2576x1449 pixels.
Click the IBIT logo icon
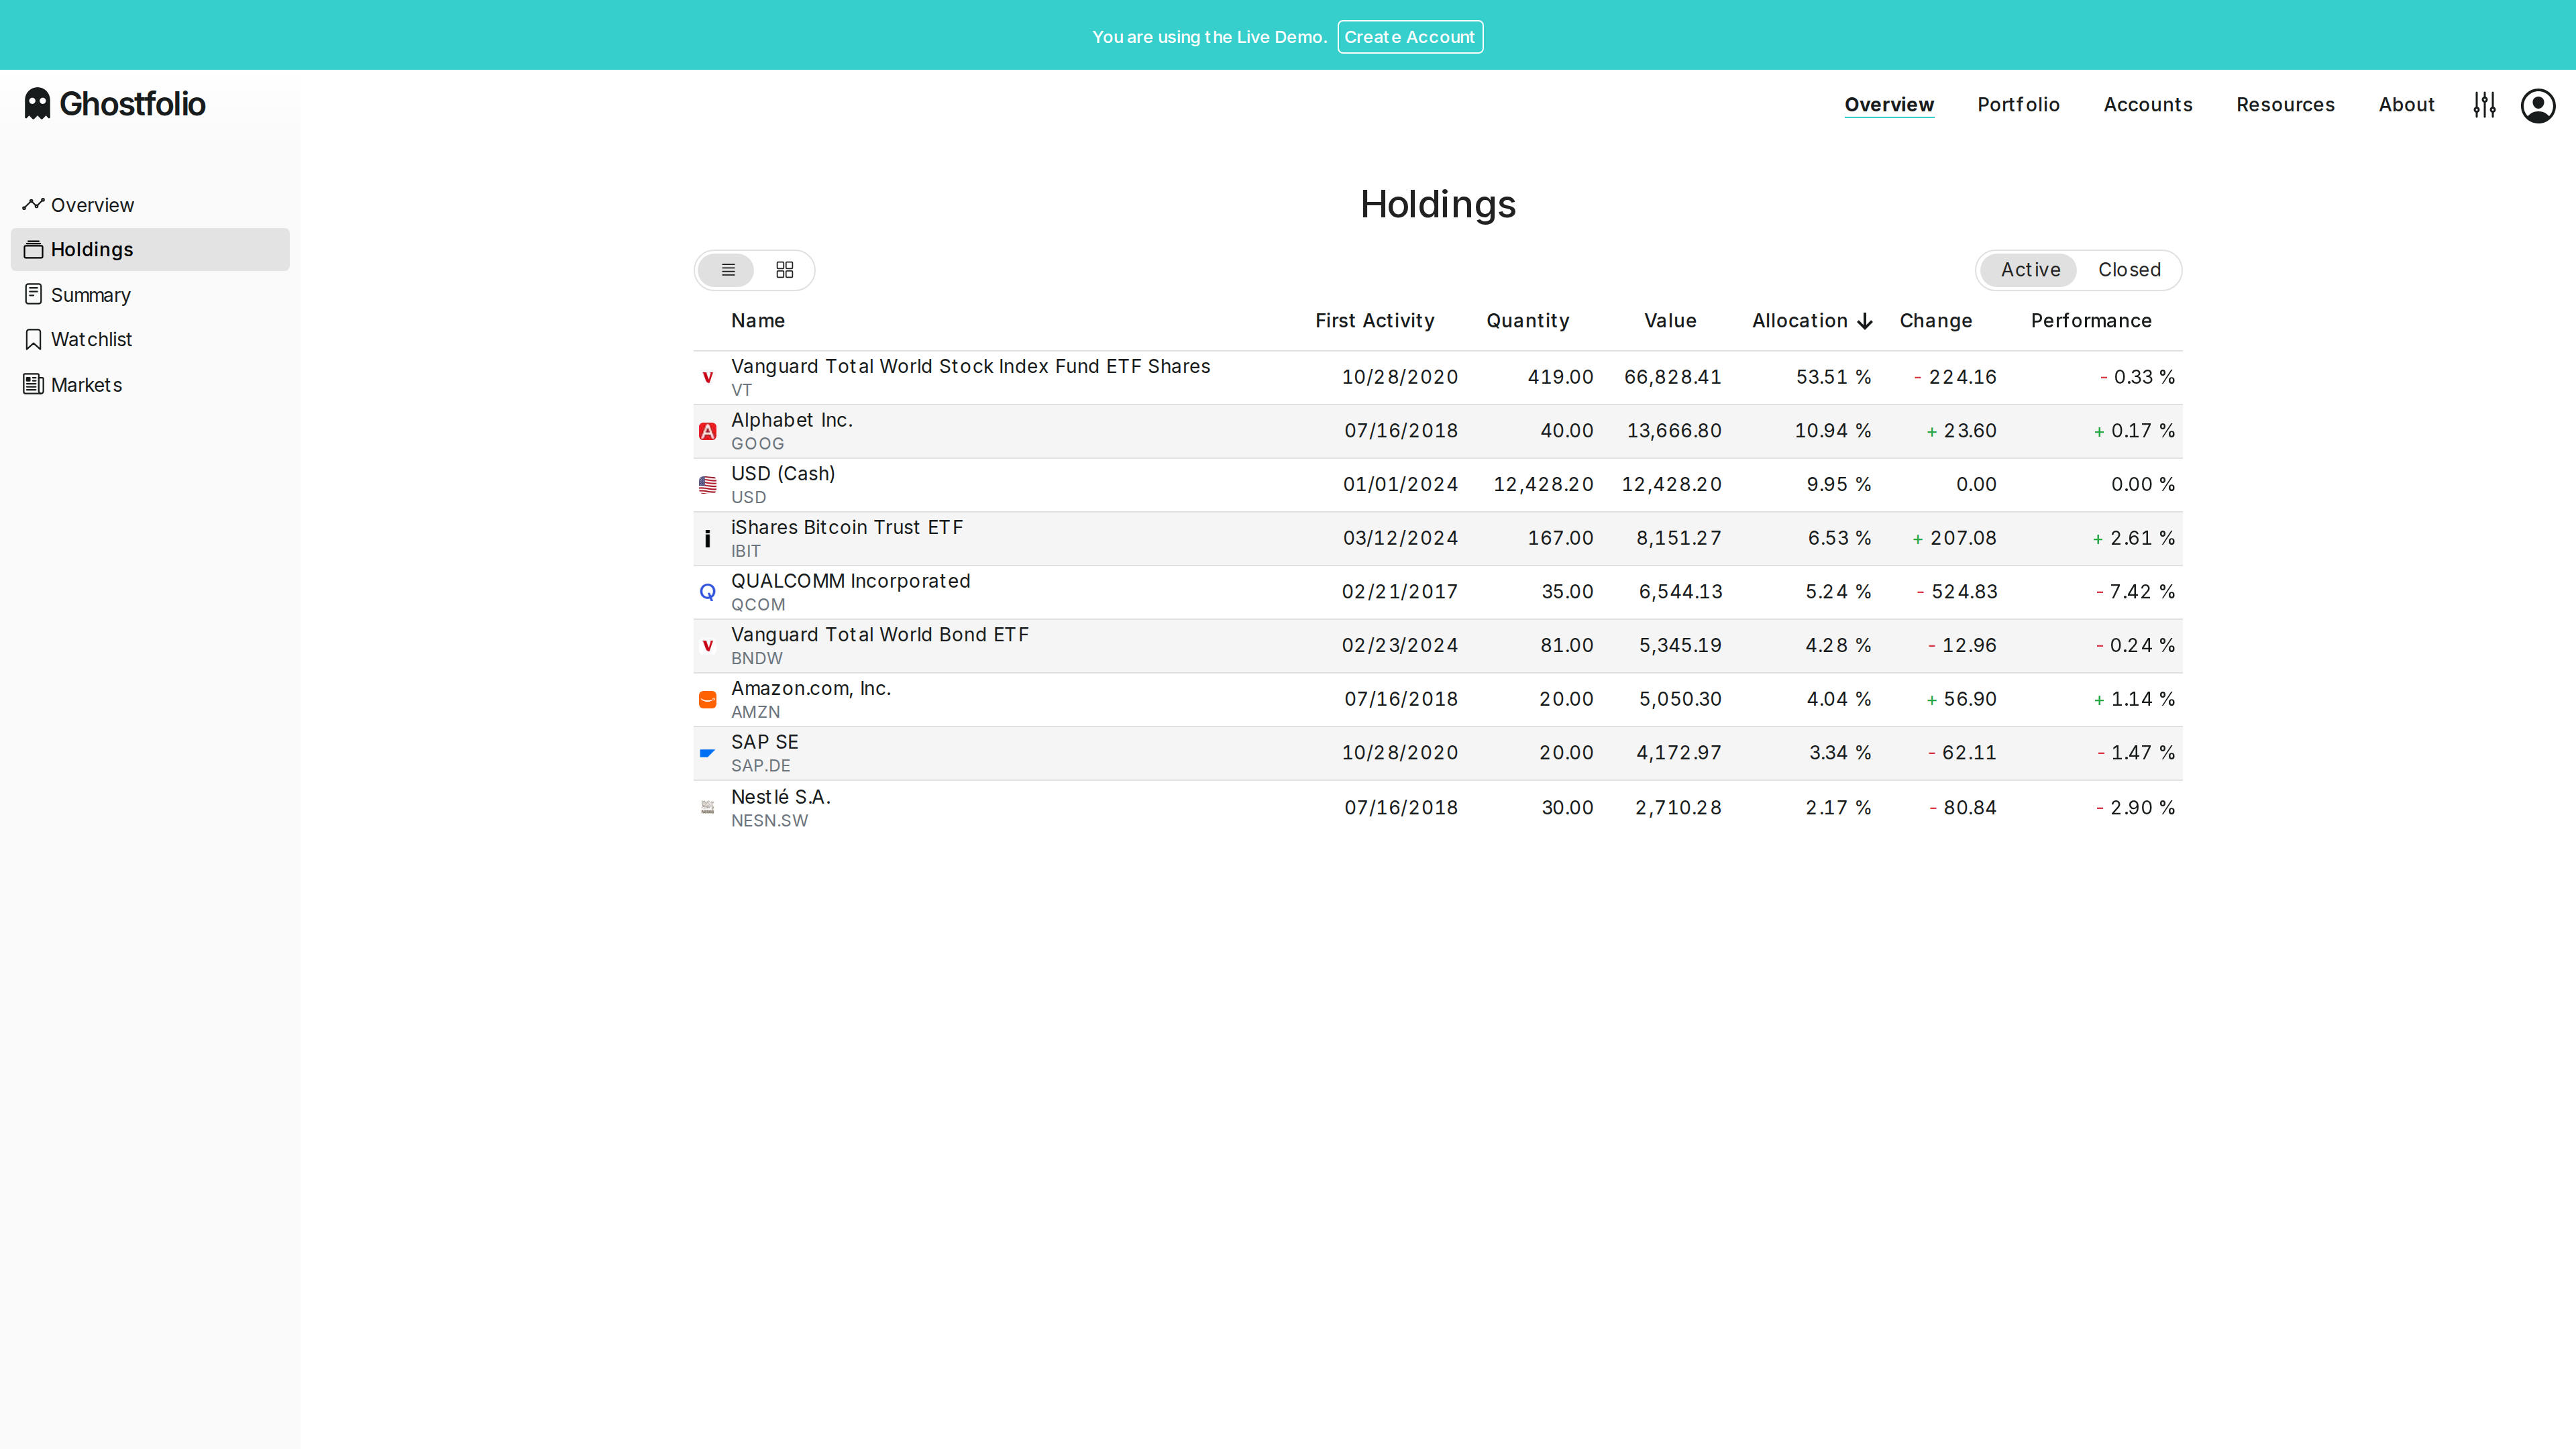point(708,539)
